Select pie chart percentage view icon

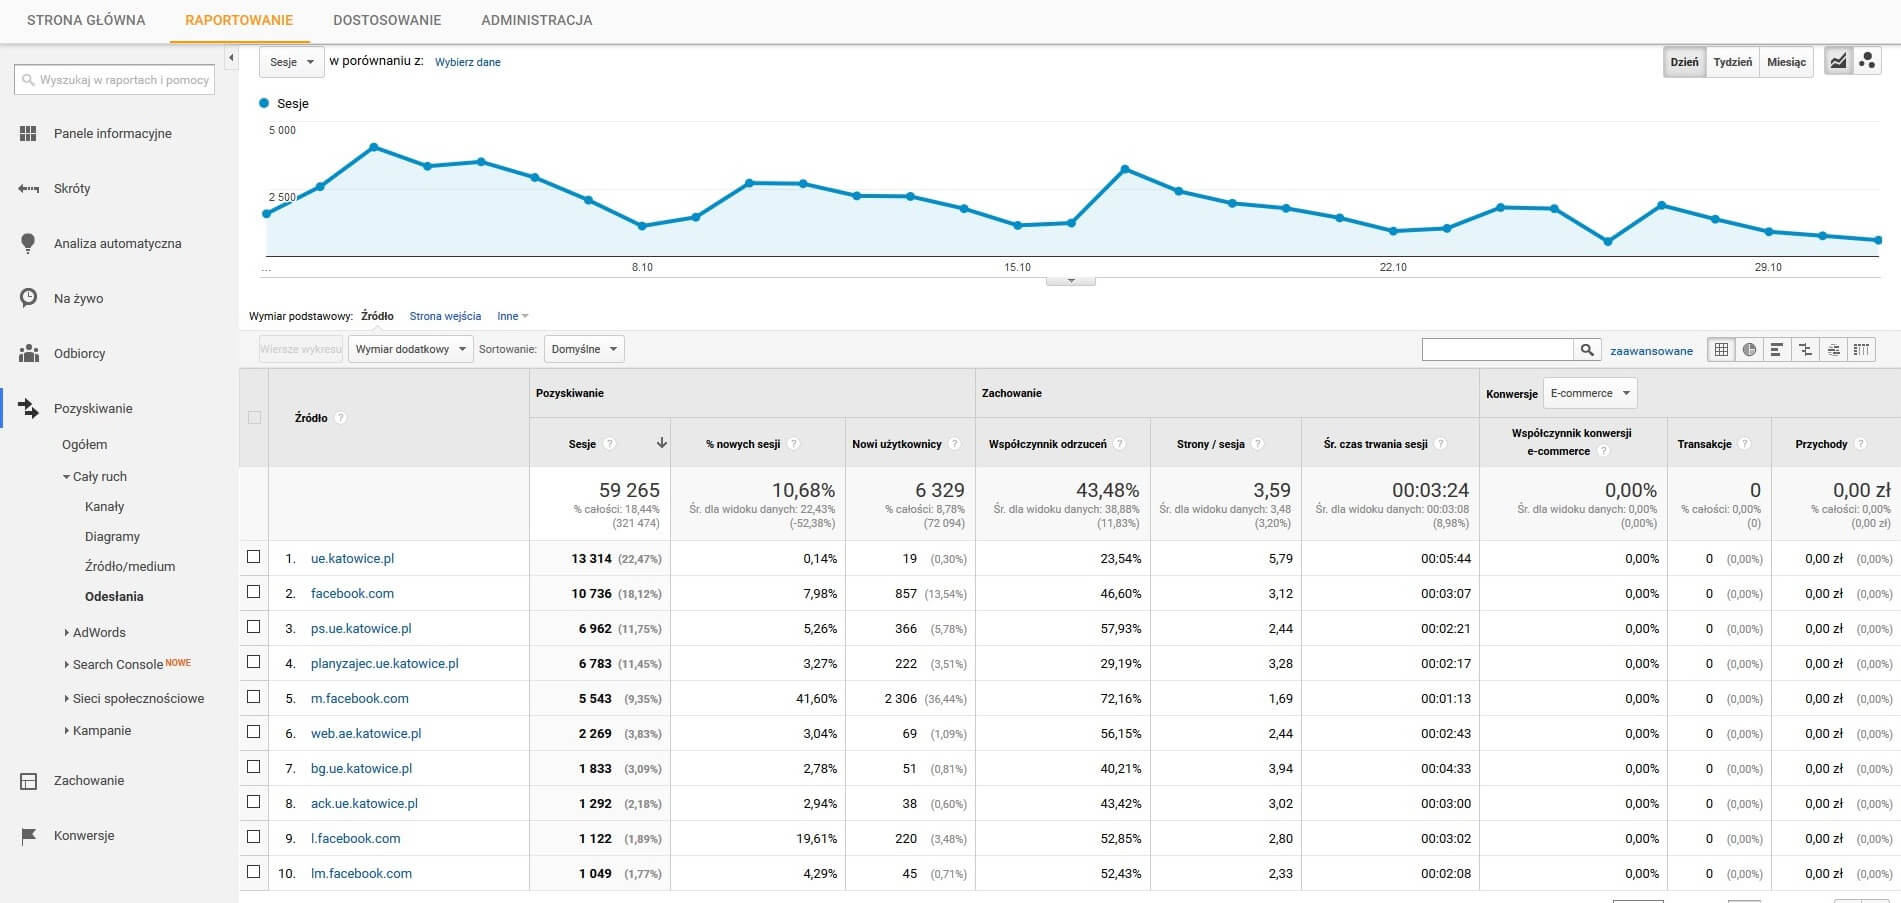tap(1749, 350)
